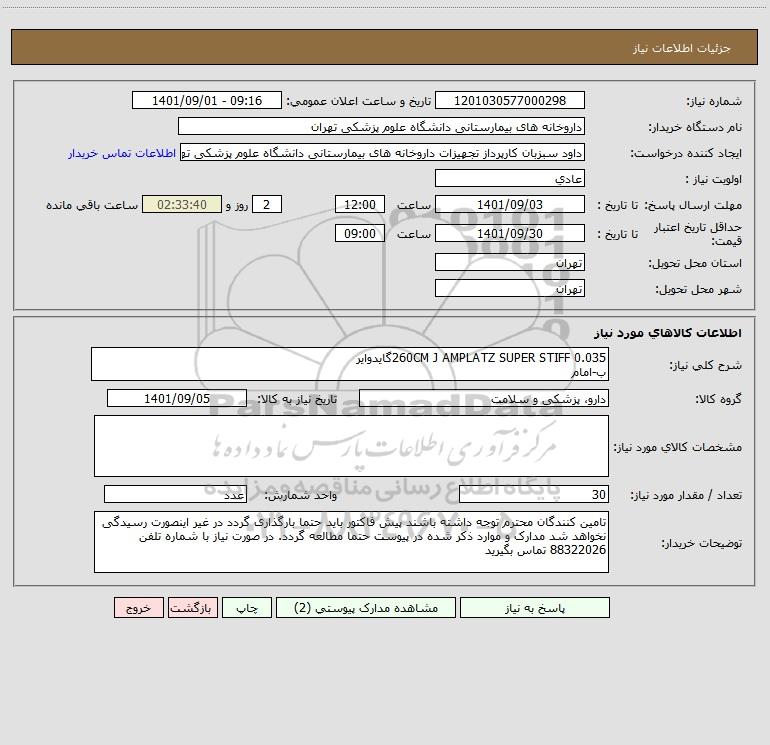
Task: Click empty goods specifications text area
Action: point(351,446)
